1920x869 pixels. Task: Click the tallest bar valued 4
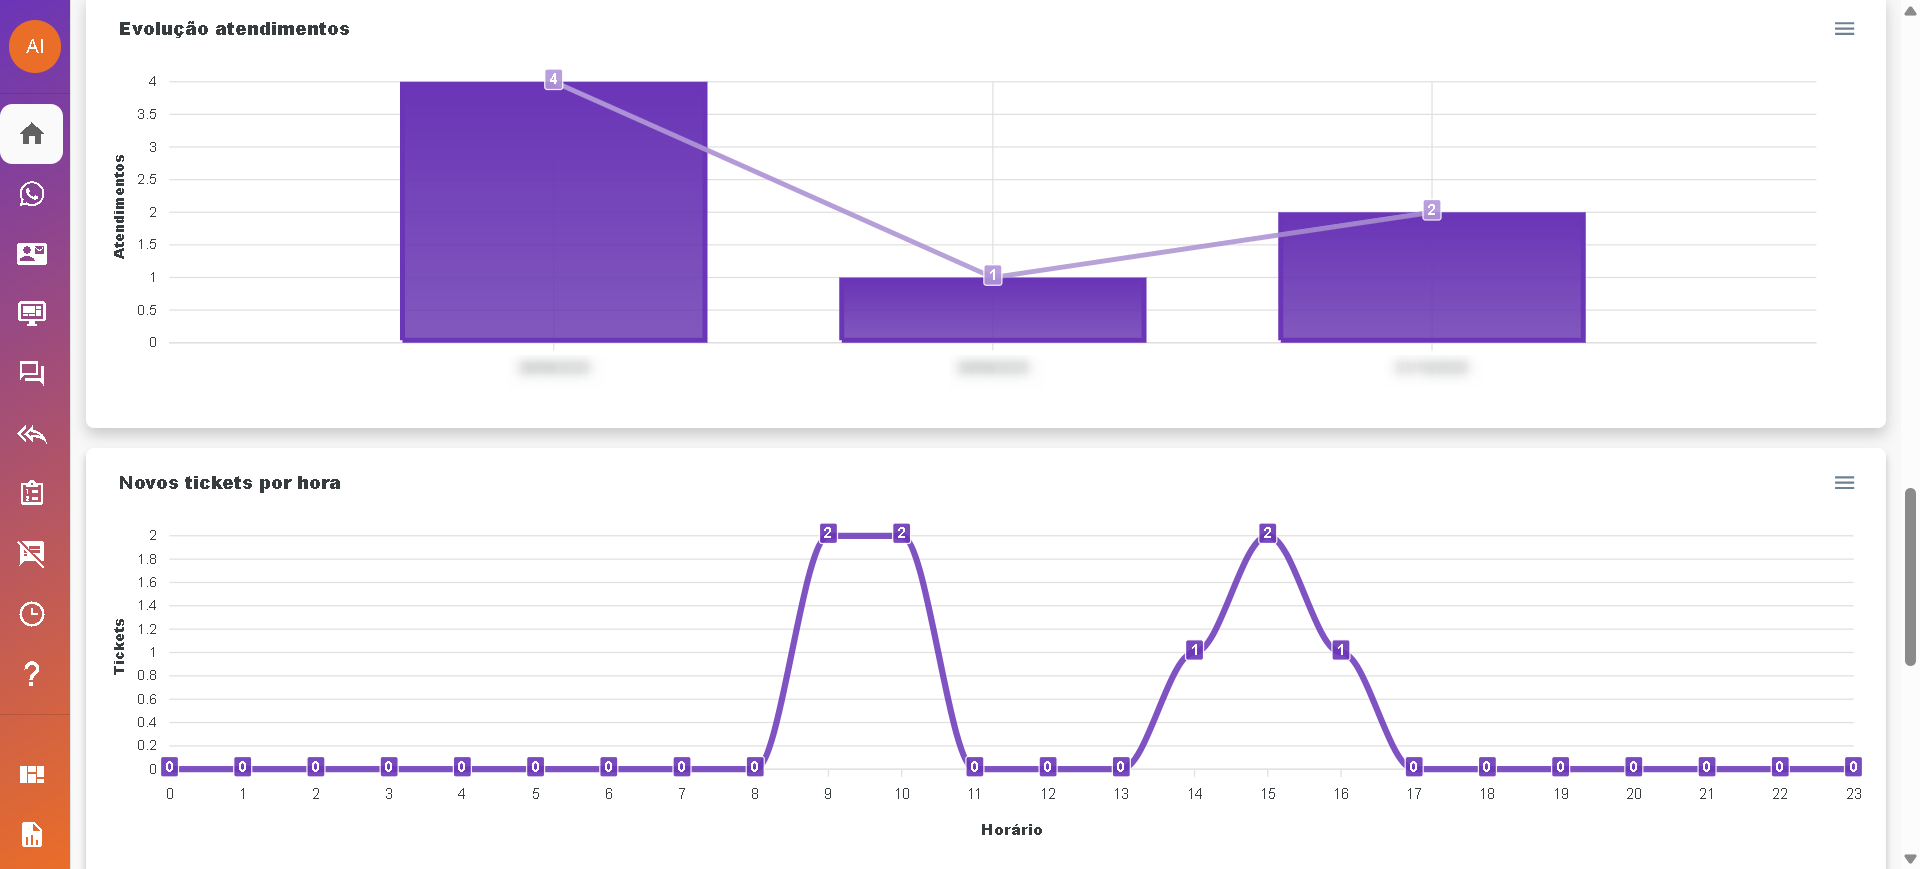553,212
